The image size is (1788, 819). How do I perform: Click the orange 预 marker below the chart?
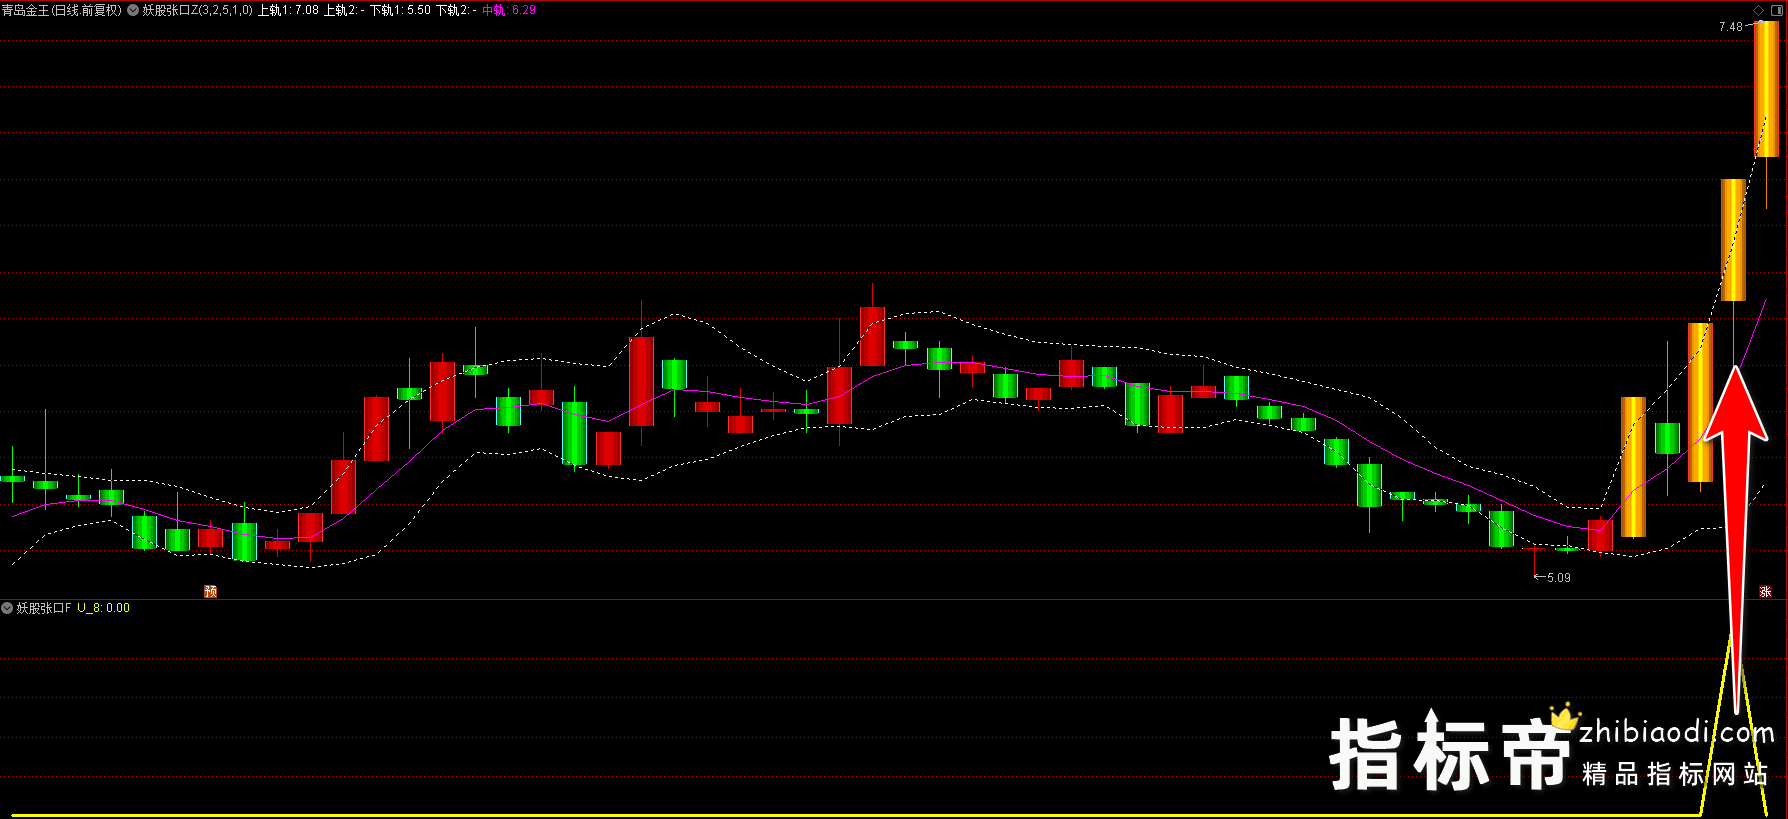210,591
